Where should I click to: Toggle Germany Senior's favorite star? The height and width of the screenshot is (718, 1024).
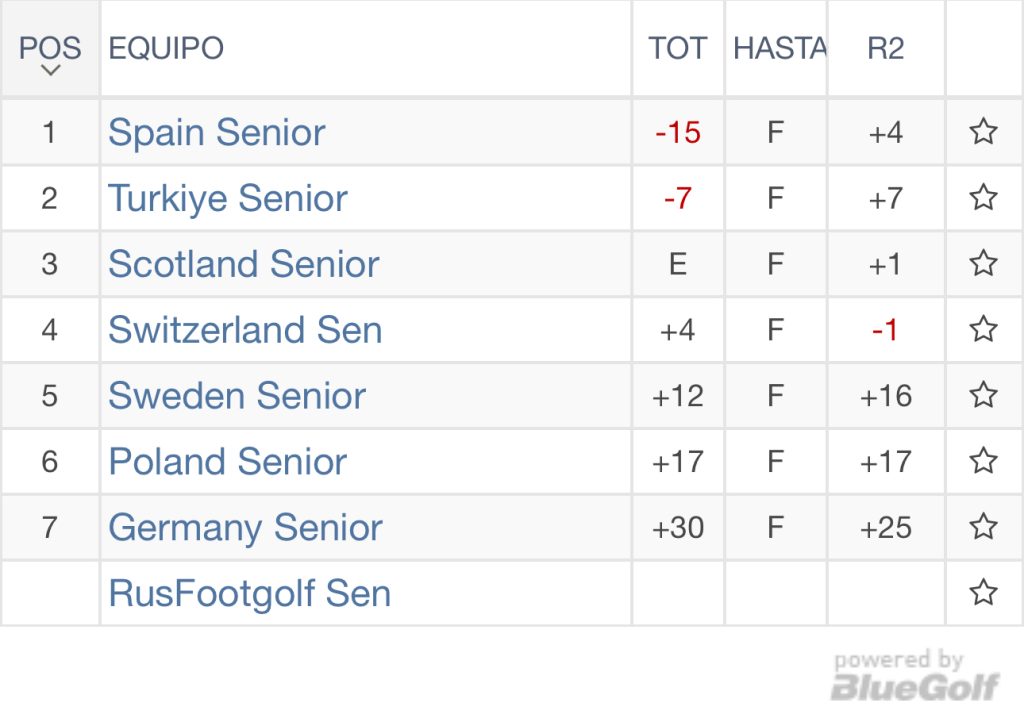click(x=983, y=527)
